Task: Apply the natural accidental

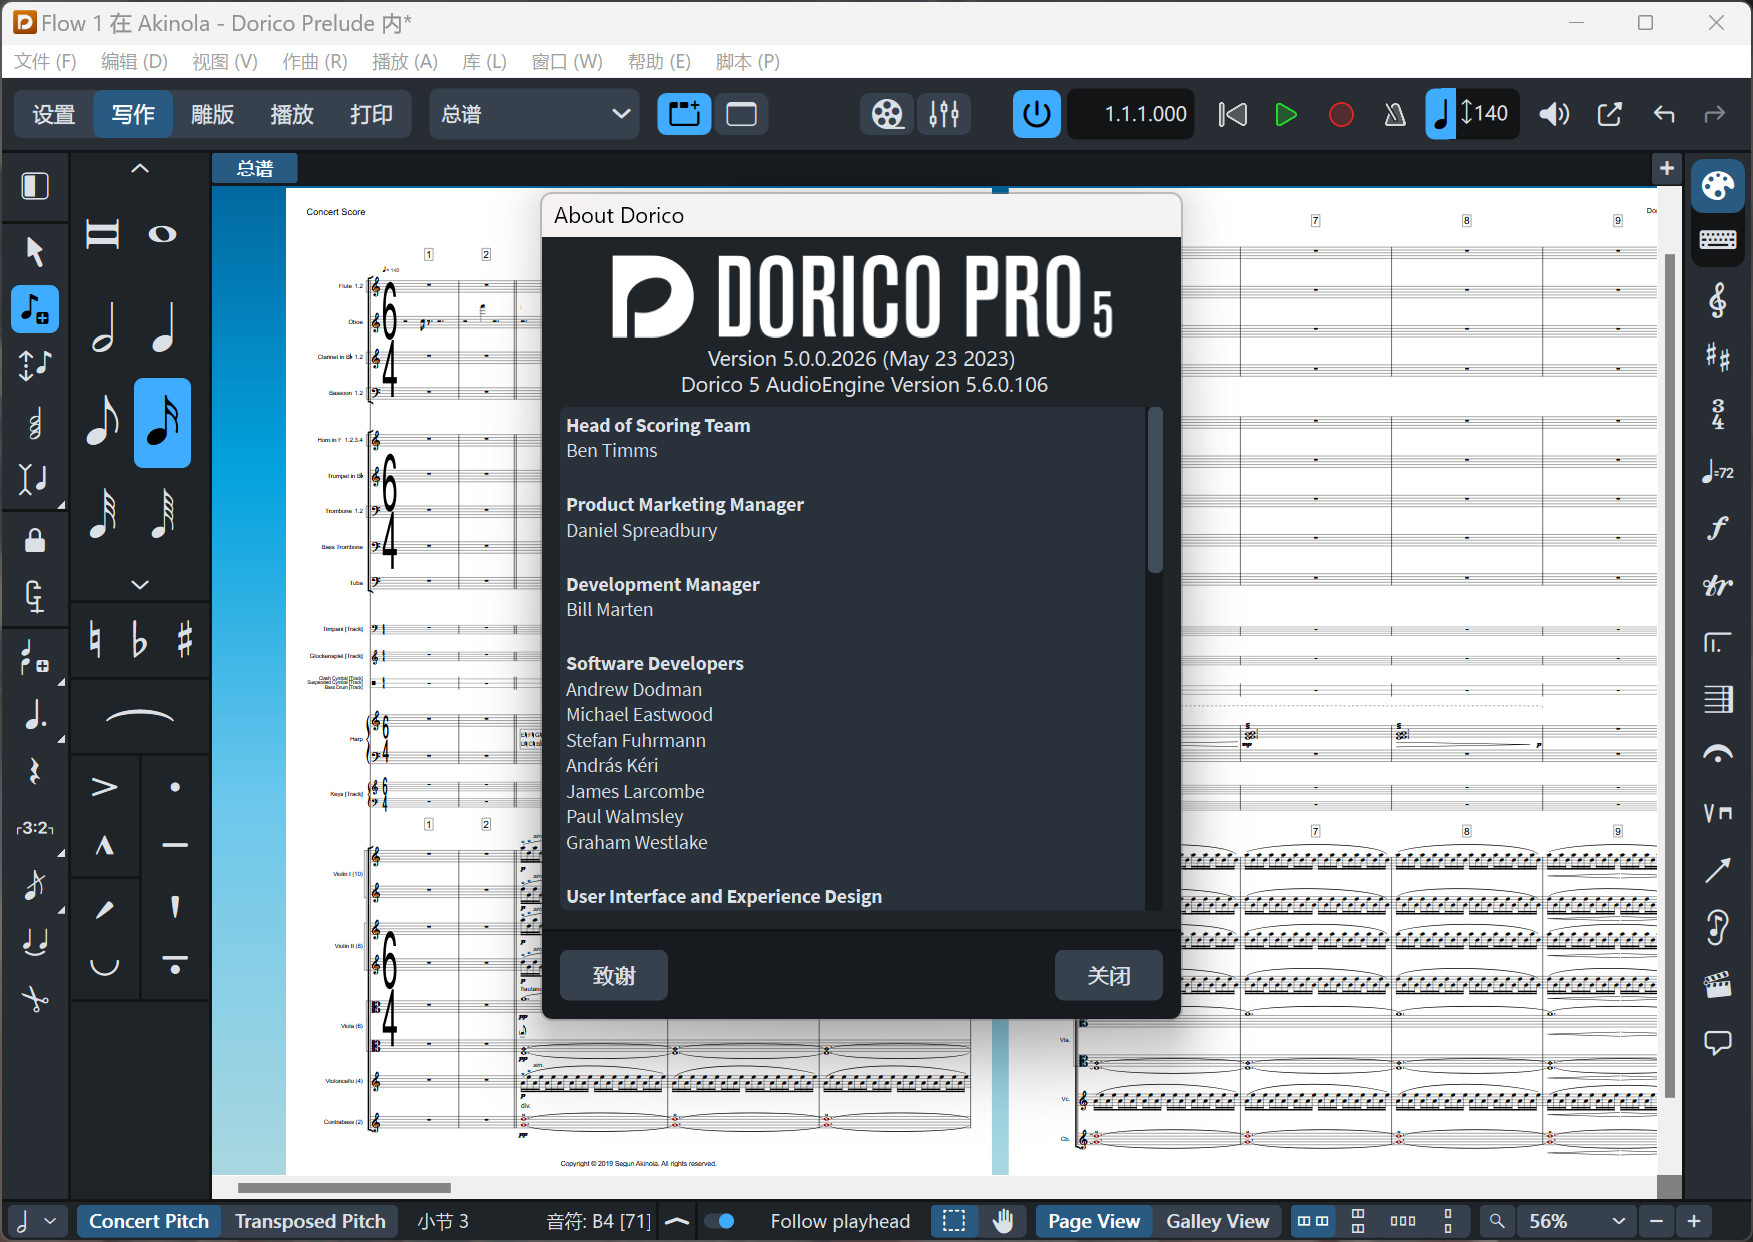Action: click(96, 639)
